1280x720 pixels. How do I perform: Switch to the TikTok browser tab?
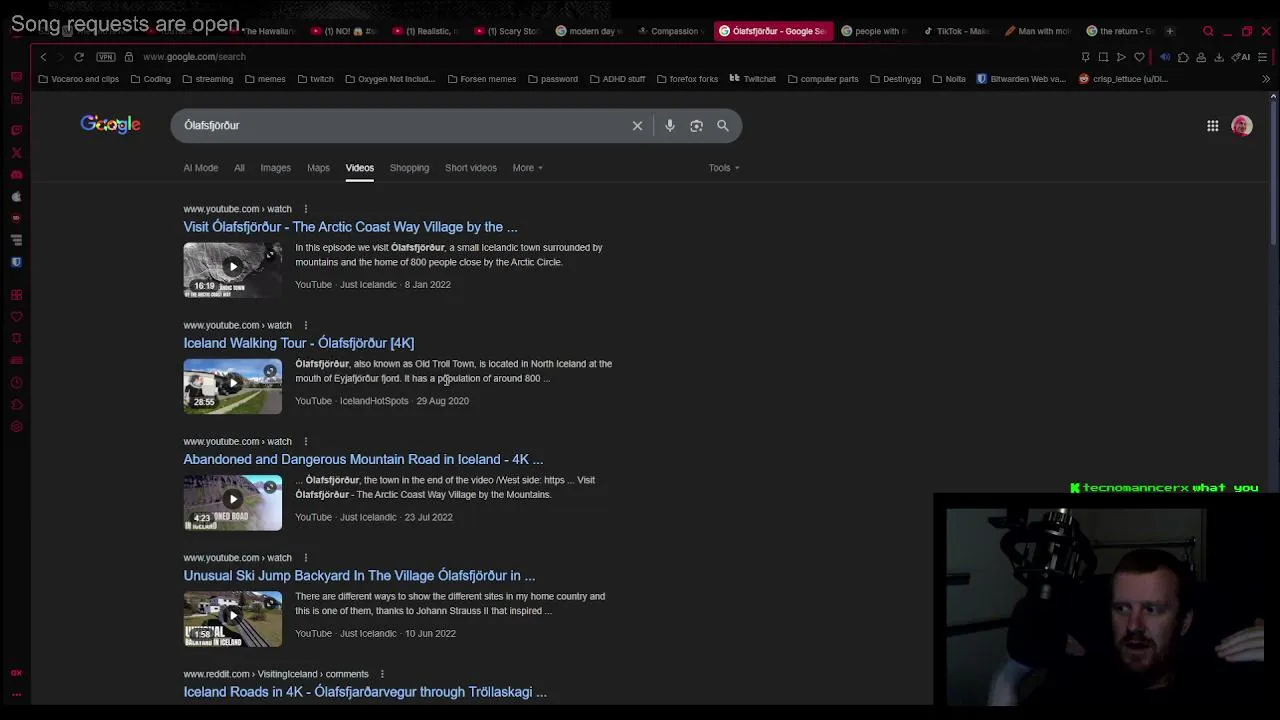point(956,31)
